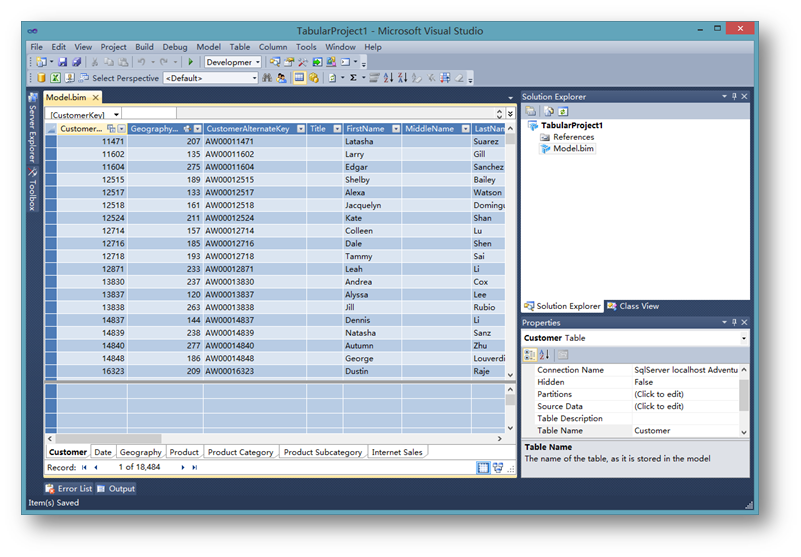
Task: Open filter dropdown on MiddleName column
Action: tap(465, 129)
